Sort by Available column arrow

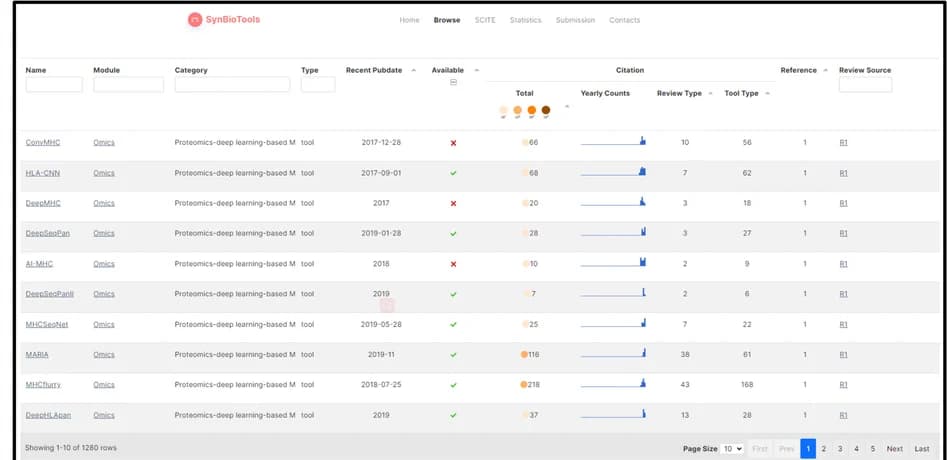[x=477, y=71]
